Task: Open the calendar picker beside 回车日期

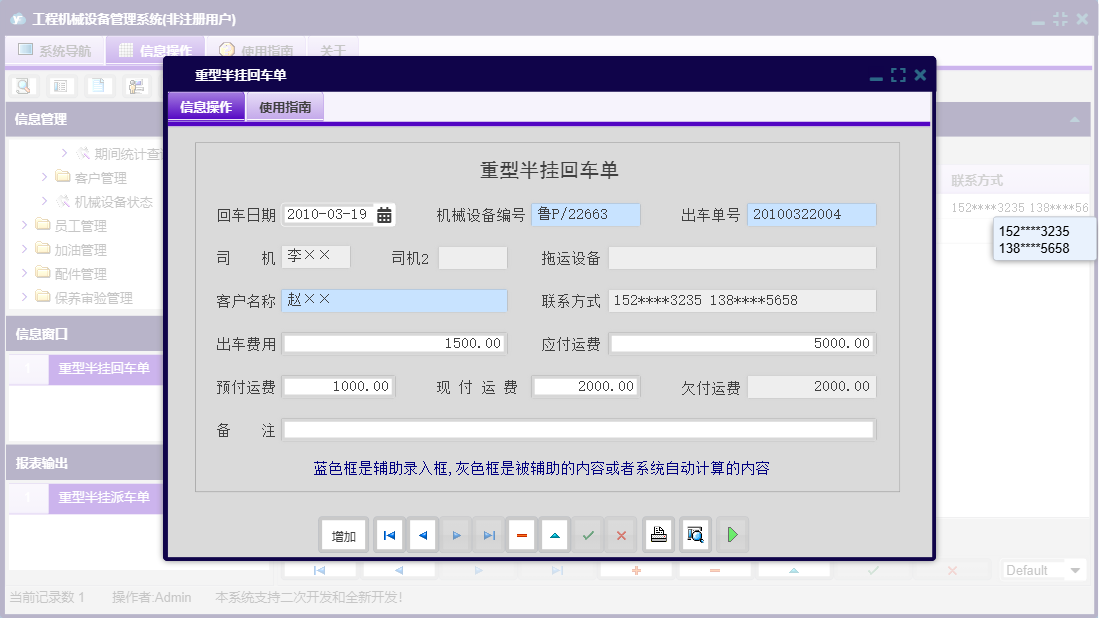Action: click(x=383, y=214)
